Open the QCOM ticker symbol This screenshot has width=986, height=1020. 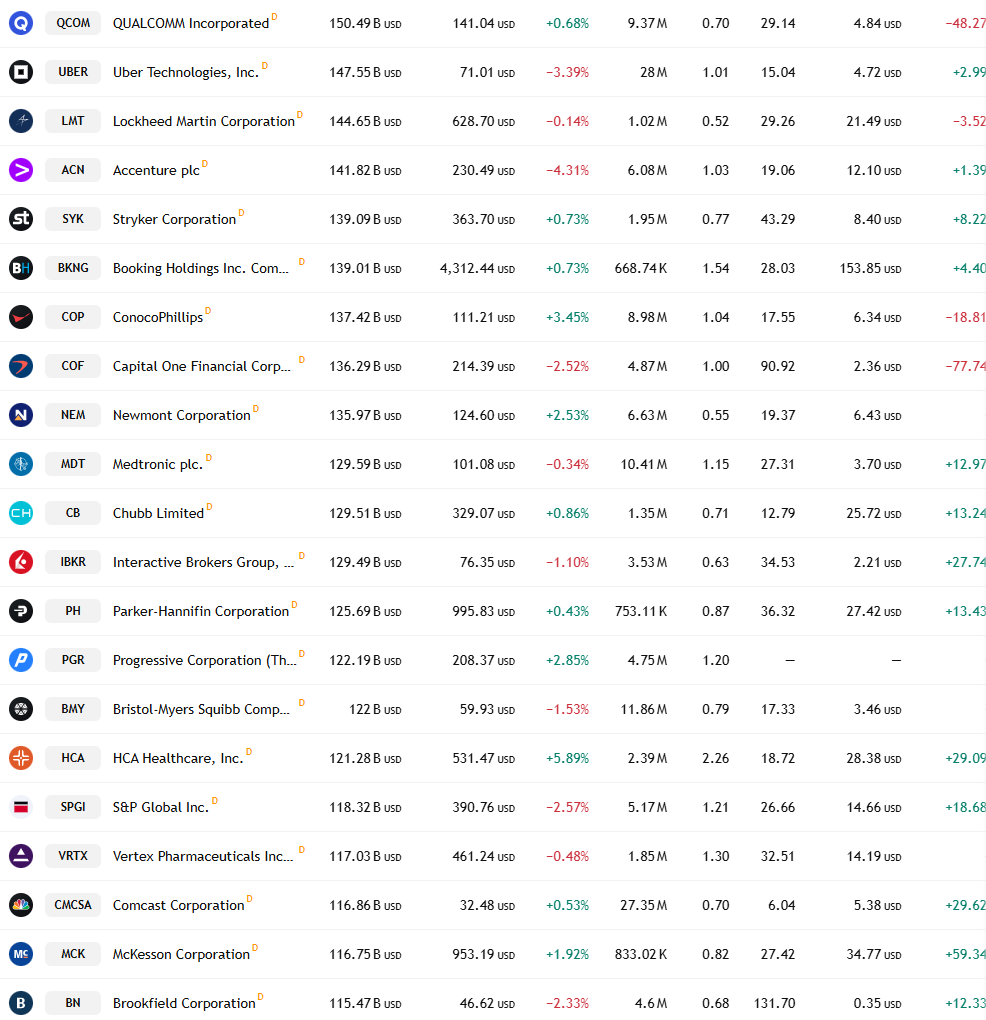(x=73, y=23)
